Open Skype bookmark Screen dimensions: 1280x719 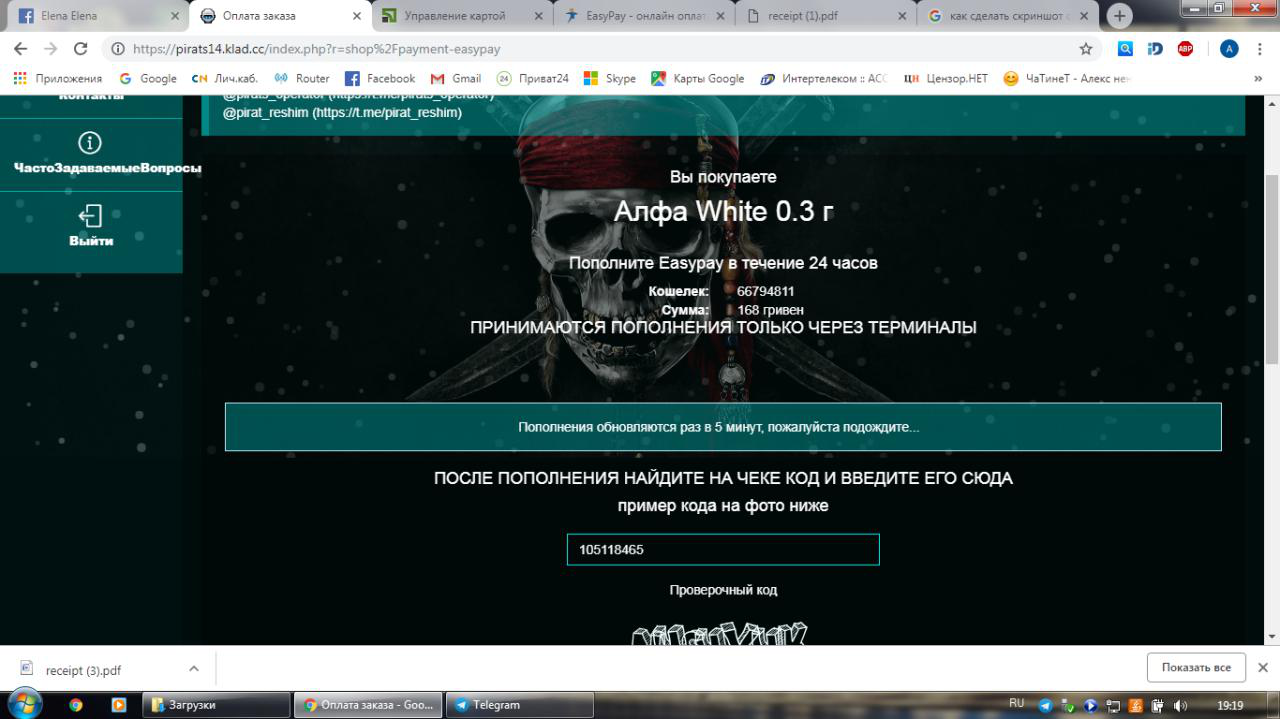[609, 78]
